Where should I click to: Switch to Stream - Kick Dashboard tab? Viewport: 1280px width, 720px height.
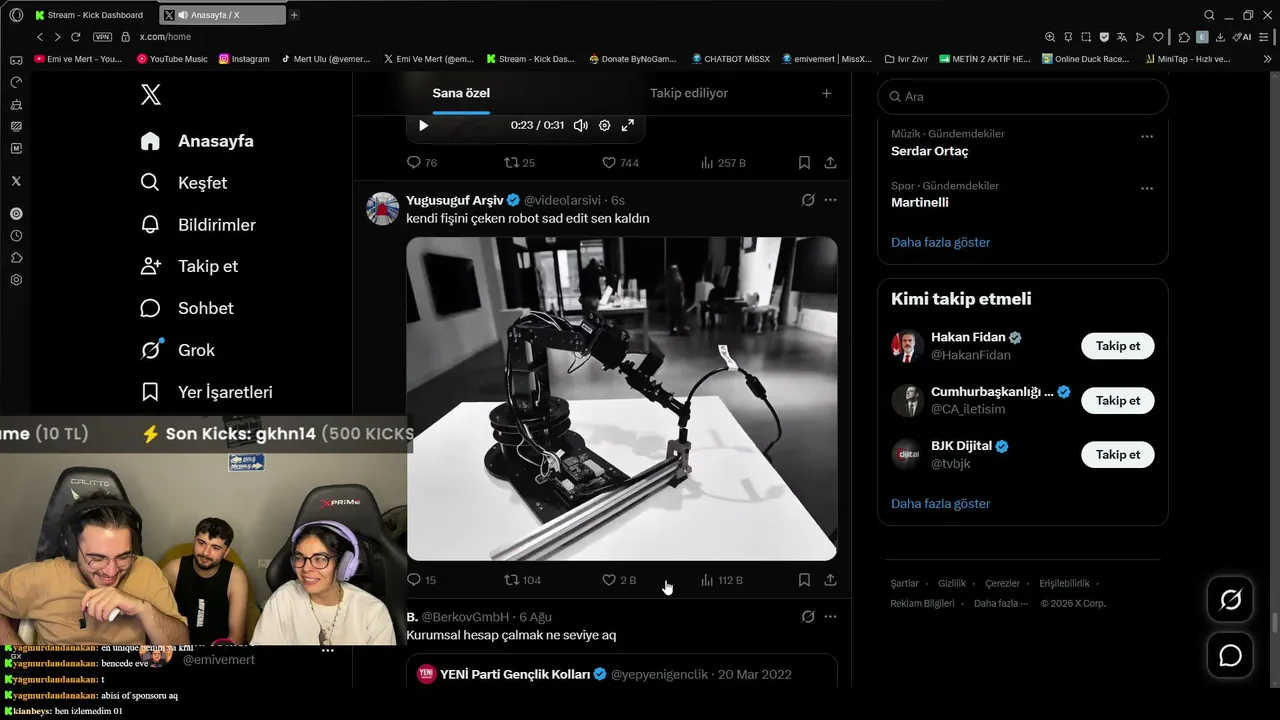tap(90, 15)
